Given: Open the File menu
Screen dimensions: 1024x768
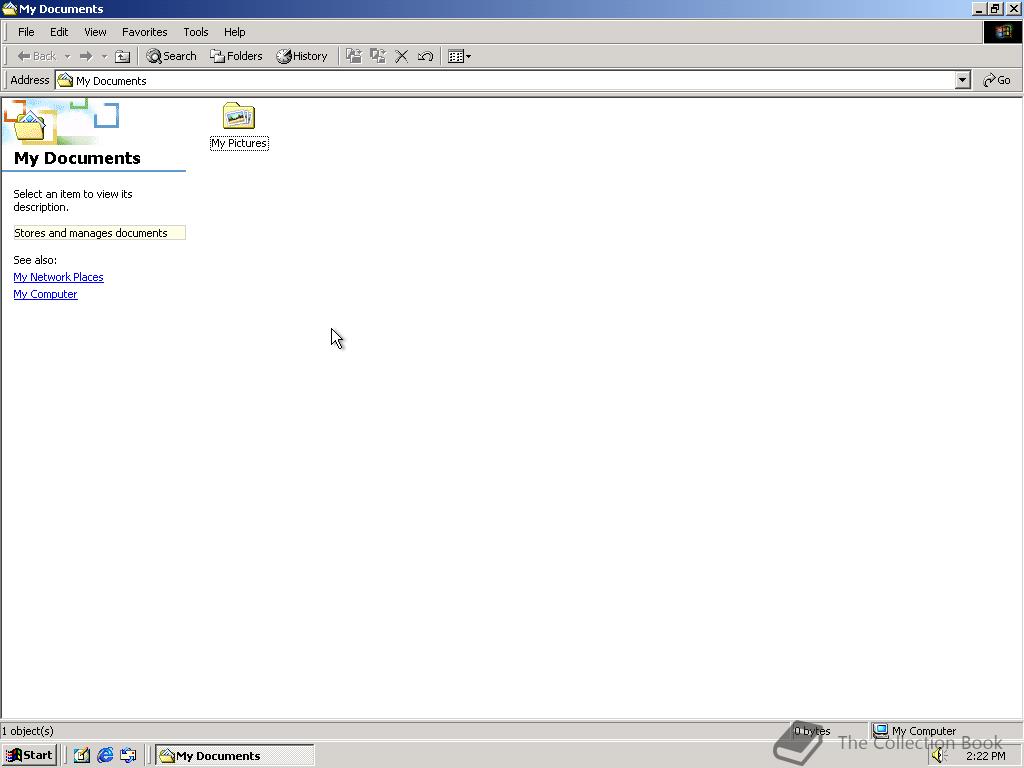Looking at the screenshot, I should tap(26, 32).
